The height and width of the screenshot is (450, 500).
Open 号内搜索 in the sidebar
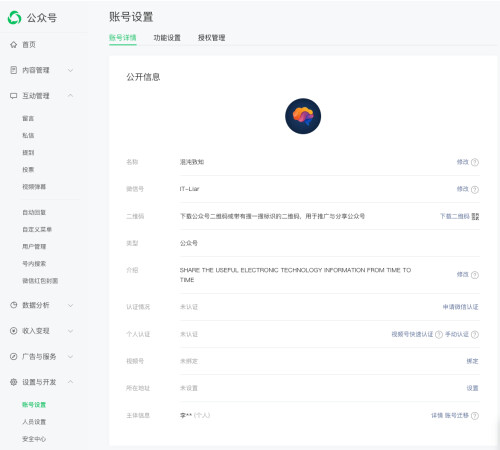click(34, 264)
